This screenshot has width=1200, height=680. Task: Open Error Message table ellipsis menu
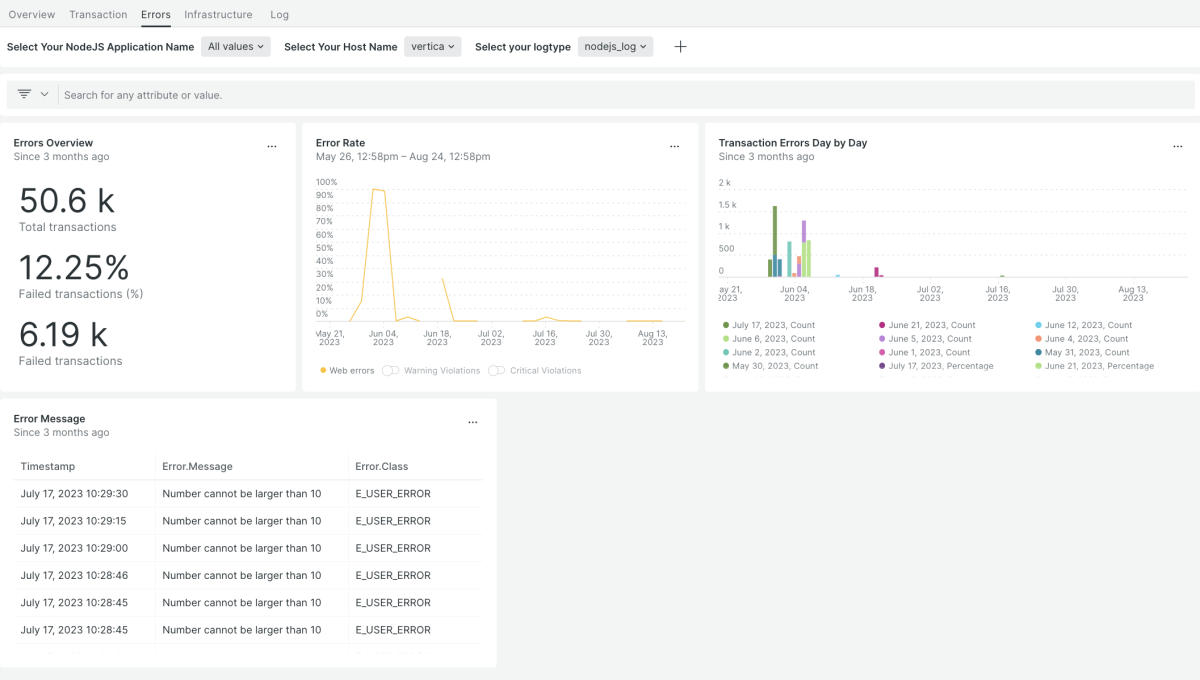pyautogui.click(x=473, y=423)
